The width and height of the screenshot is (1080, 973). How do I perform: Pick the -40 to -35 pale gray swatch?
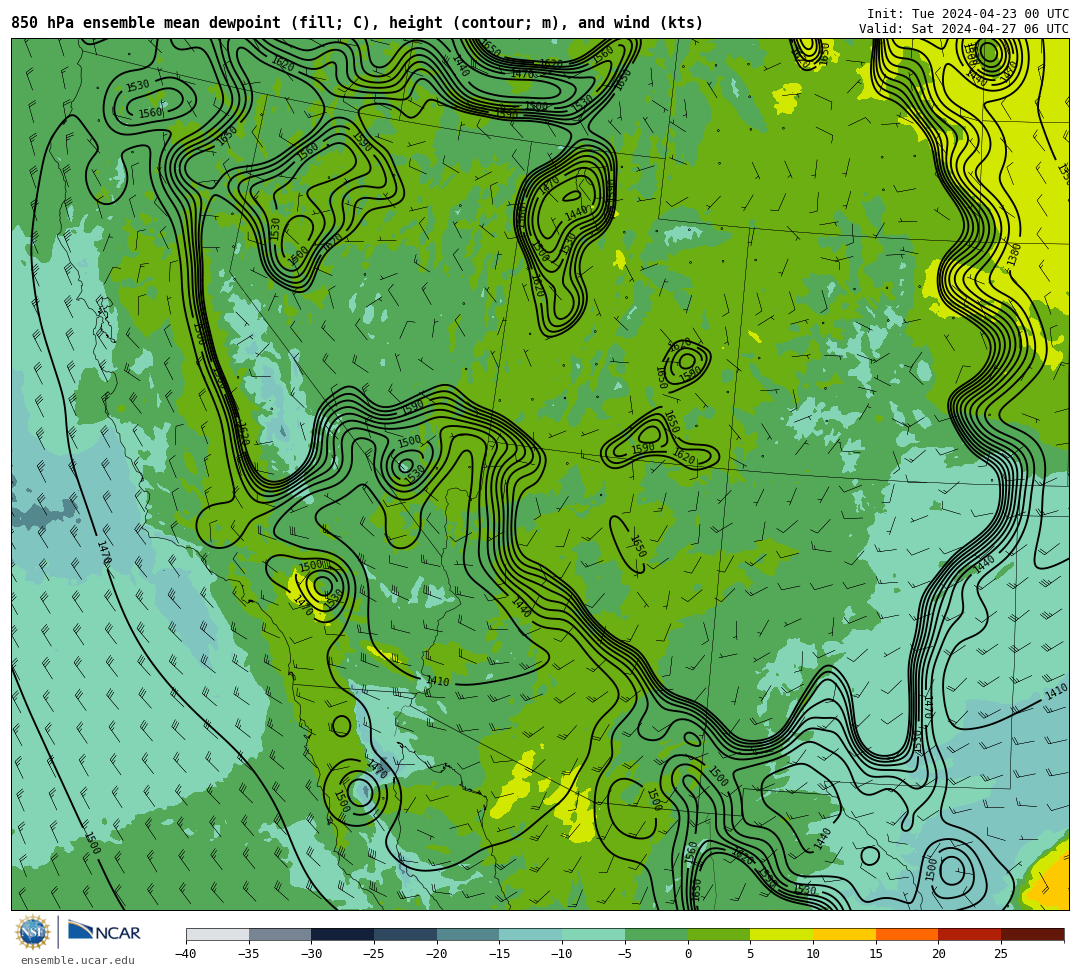click(218, 934)
